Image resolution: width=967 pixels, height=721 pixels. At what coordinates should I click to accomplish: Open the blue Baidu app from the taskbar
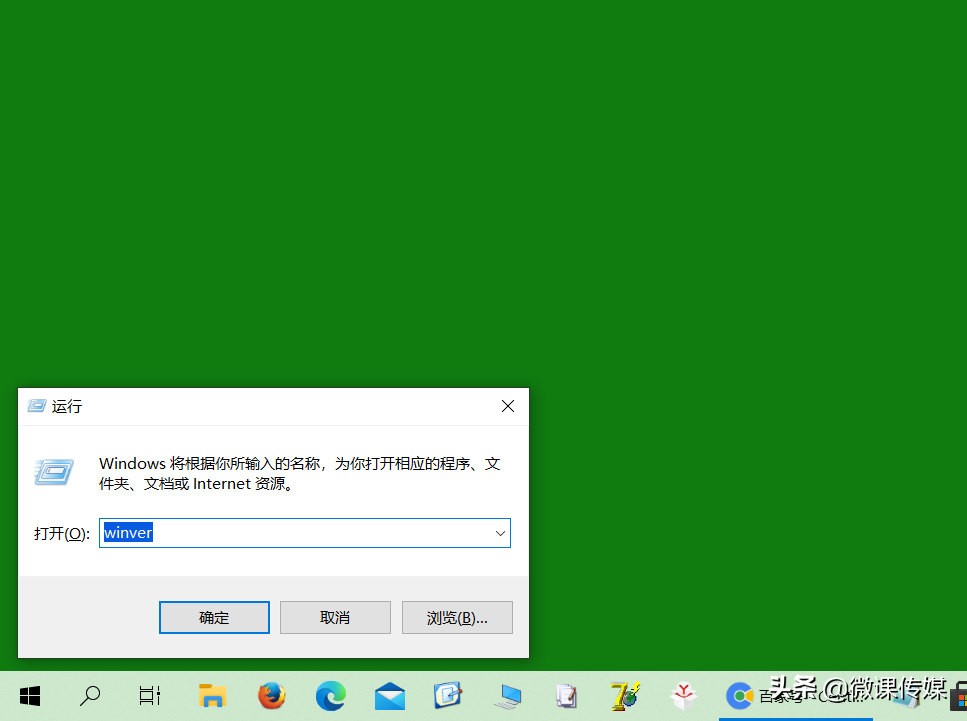739,695
